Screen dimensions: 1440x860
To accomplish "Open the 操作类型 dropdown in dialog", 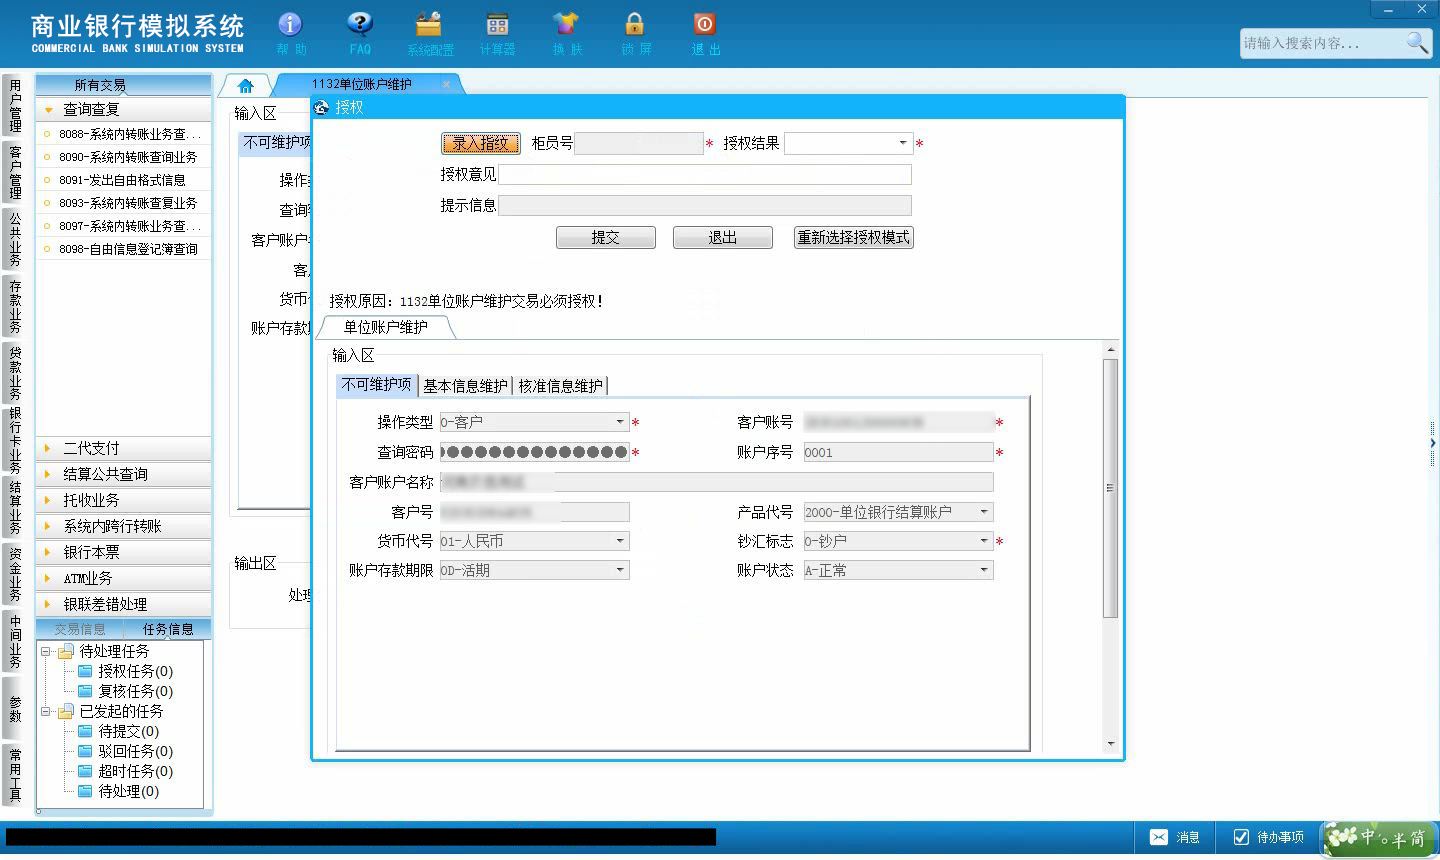I will pyautogui.click(x=620, y=422).
